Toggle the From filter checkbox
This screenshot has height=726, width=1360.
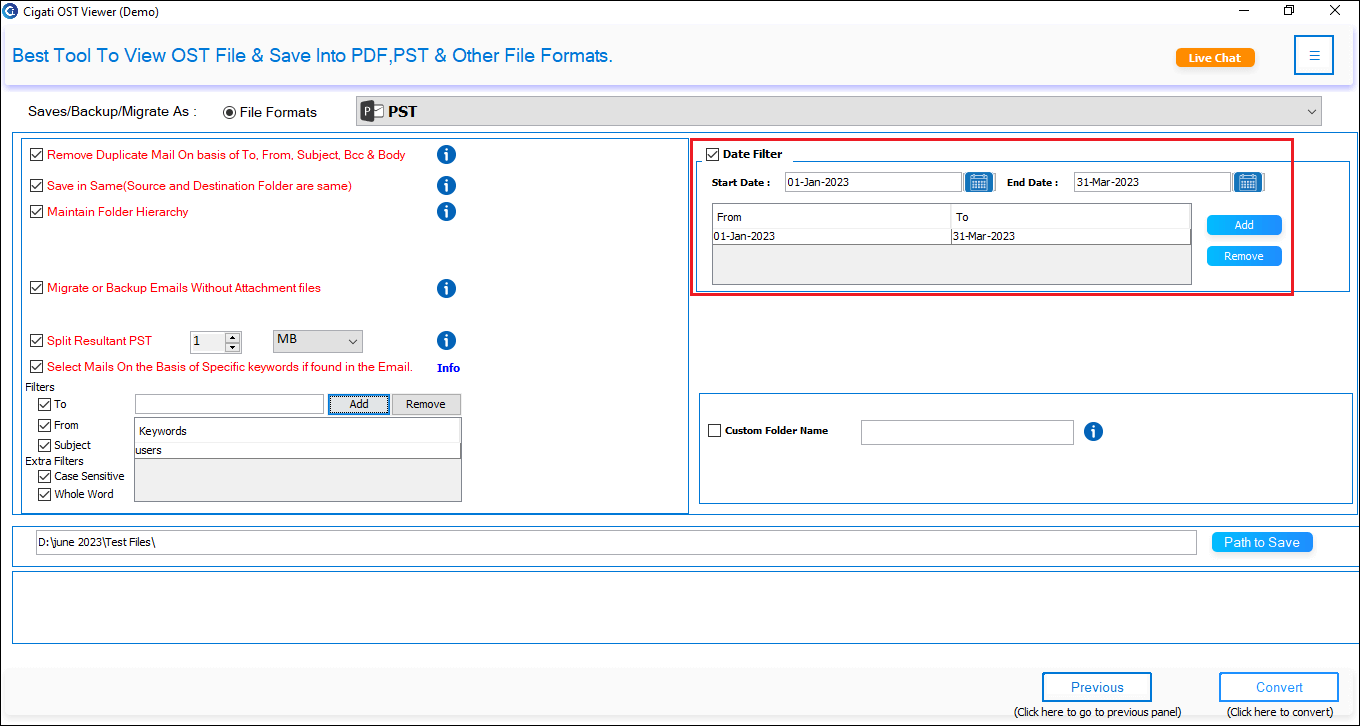click(44, 425)
